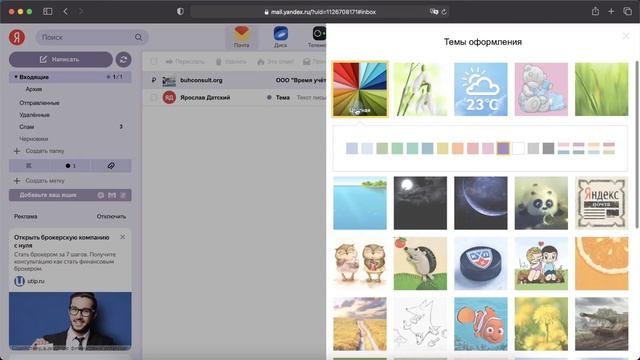Viewport: 640px width, 360px height.
Task: Click plus icon next to Создать папку
Action: click(17, 151)
